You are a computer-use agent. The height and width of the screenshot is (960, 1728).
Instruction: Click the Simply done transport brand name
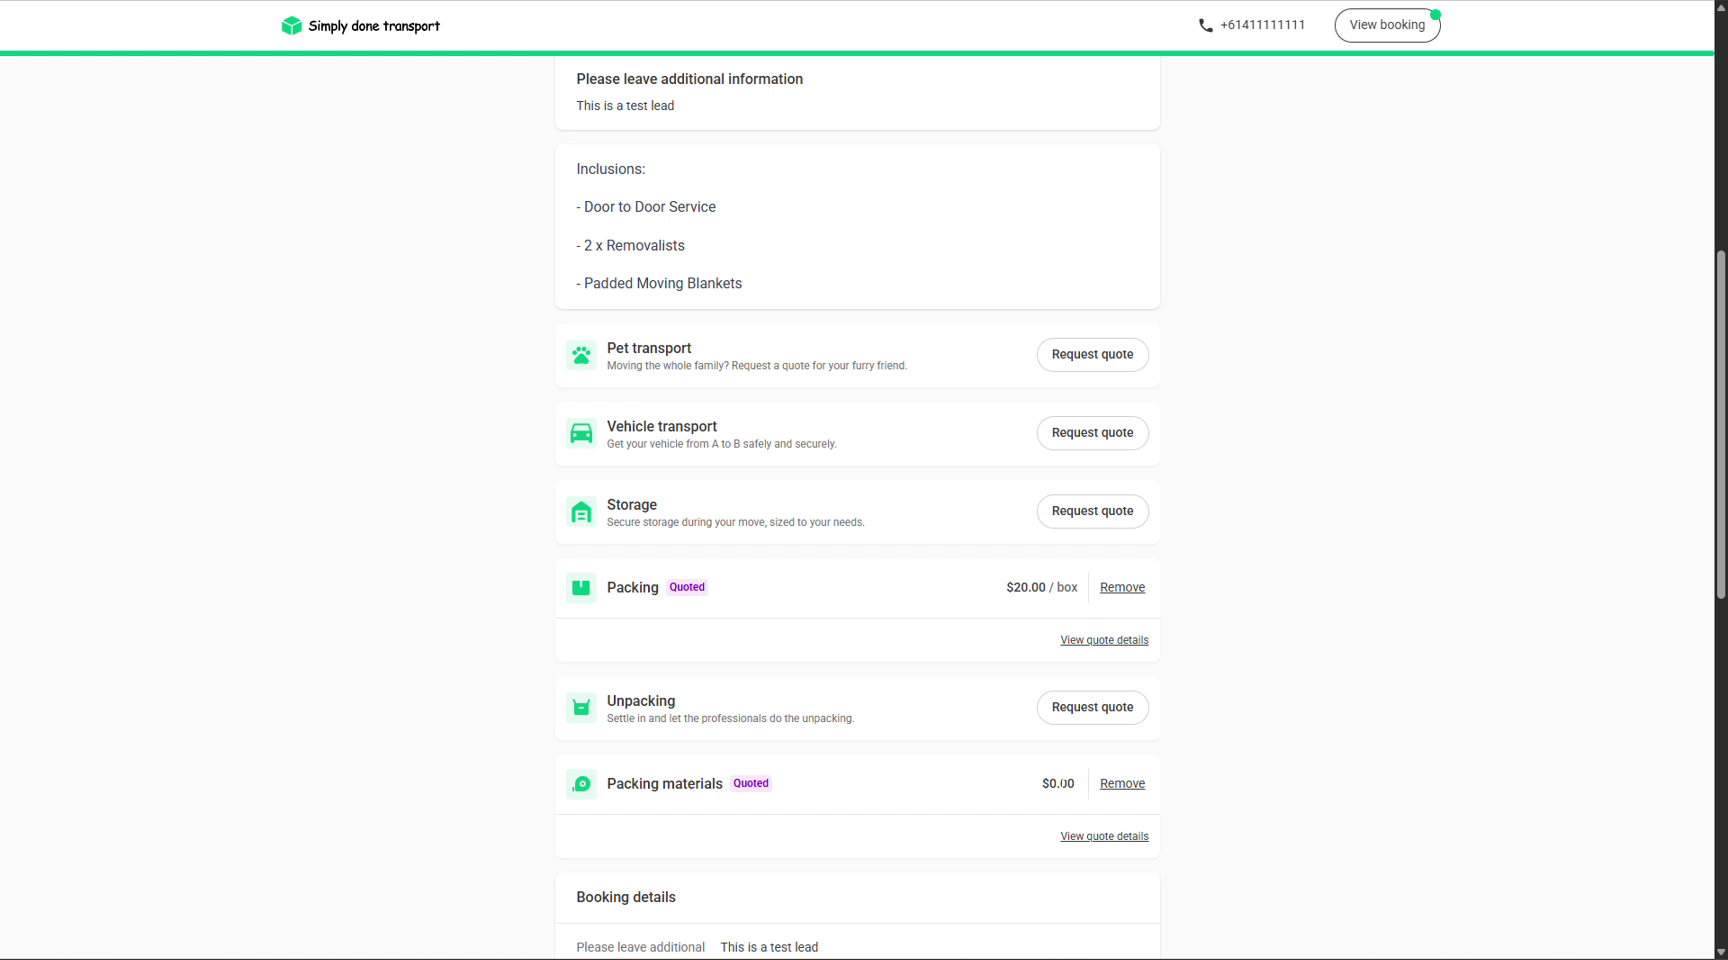point(374,26)
